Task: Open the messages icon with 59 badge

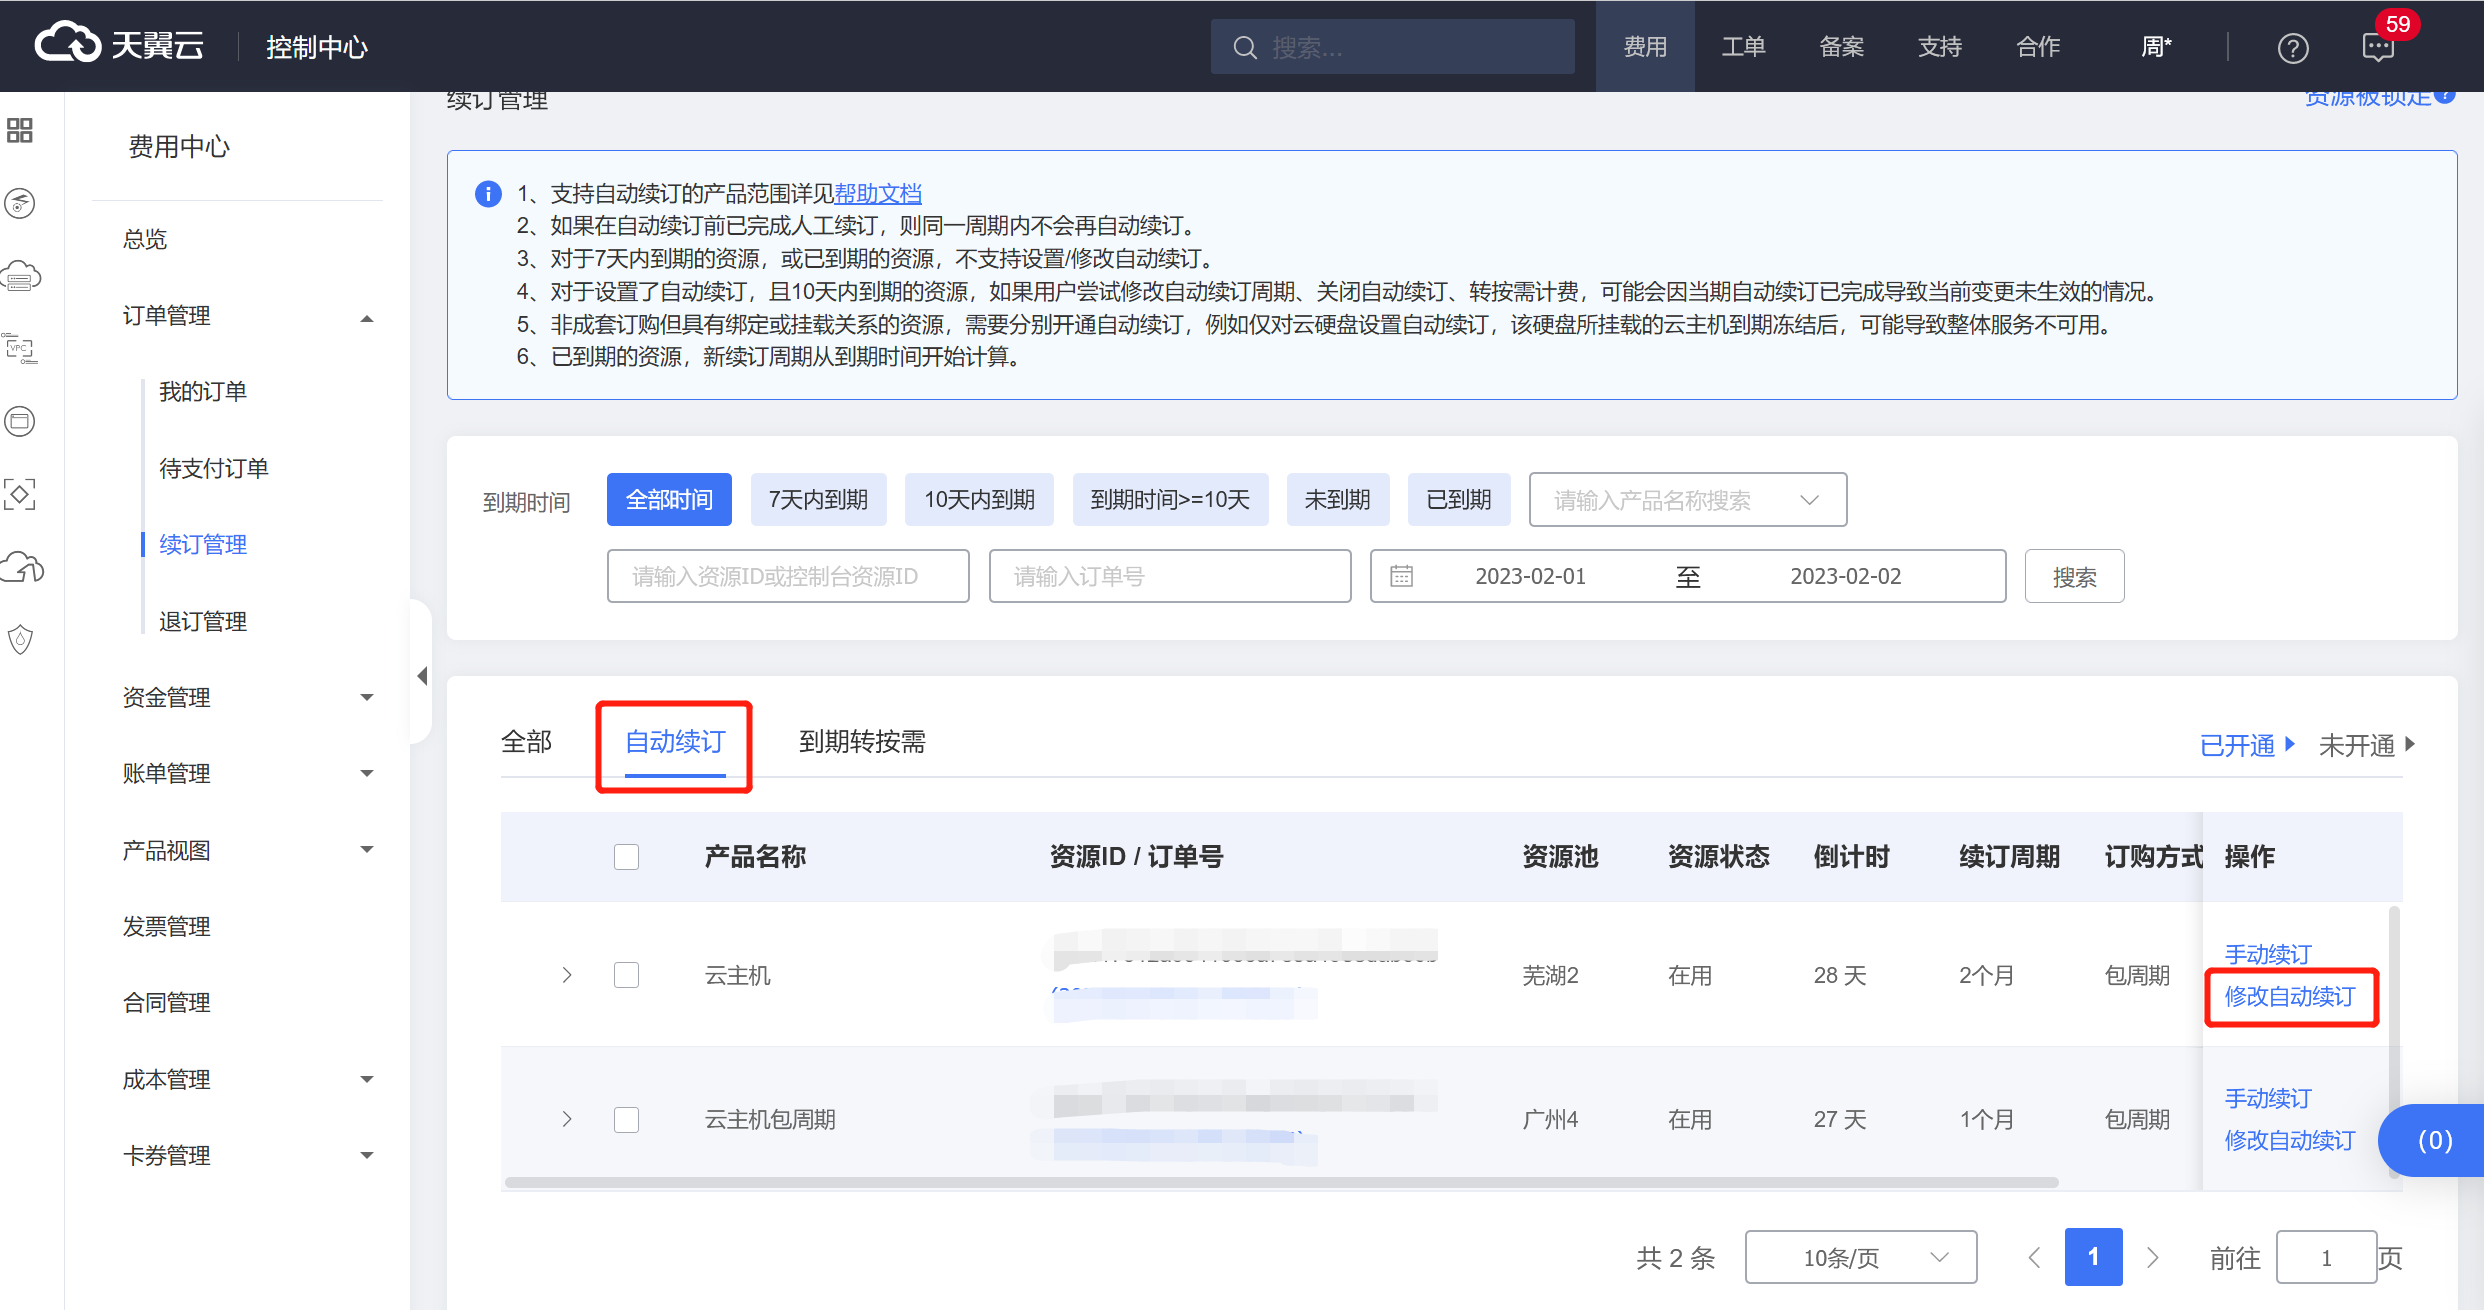Action: (x=2378, y=46)
